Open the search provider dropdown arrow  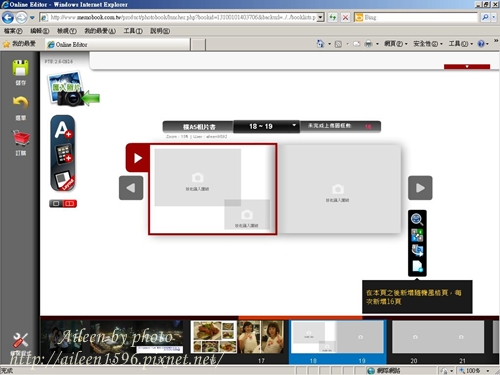(494, 17)
